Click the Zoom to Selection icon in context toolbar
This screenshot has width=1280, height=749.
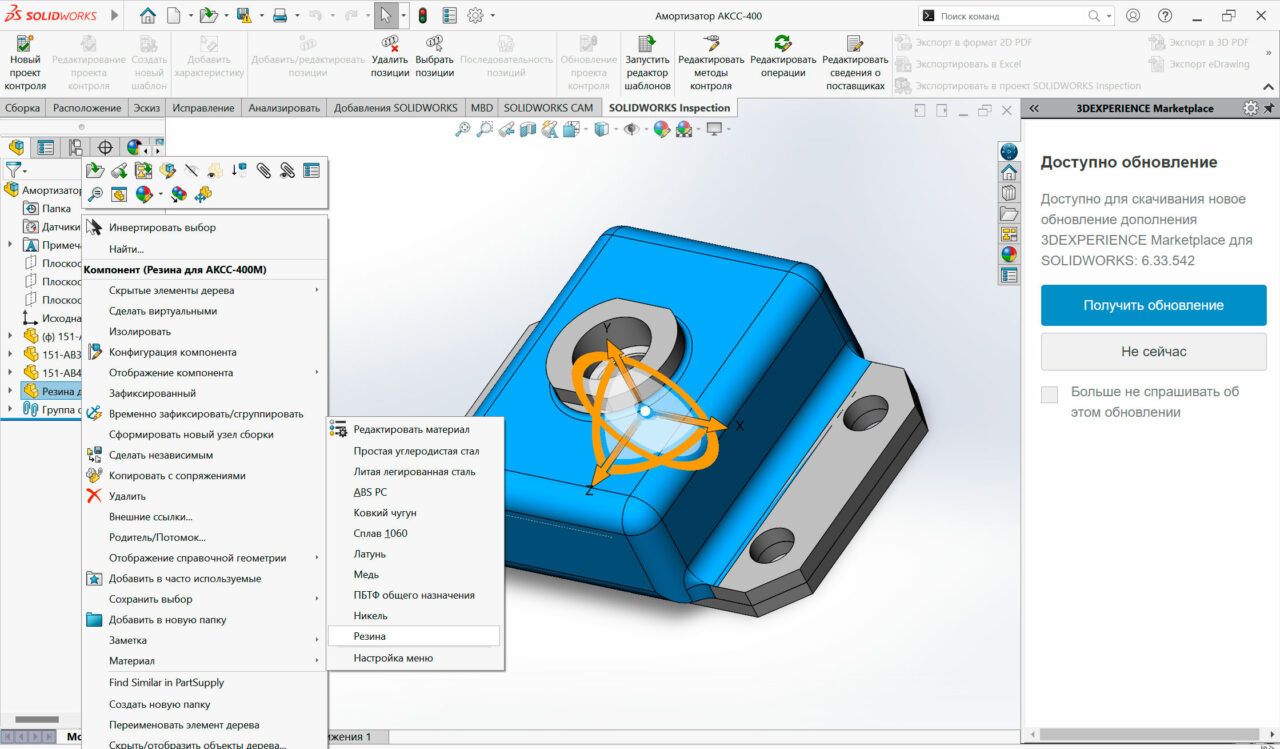pos(96,194)
